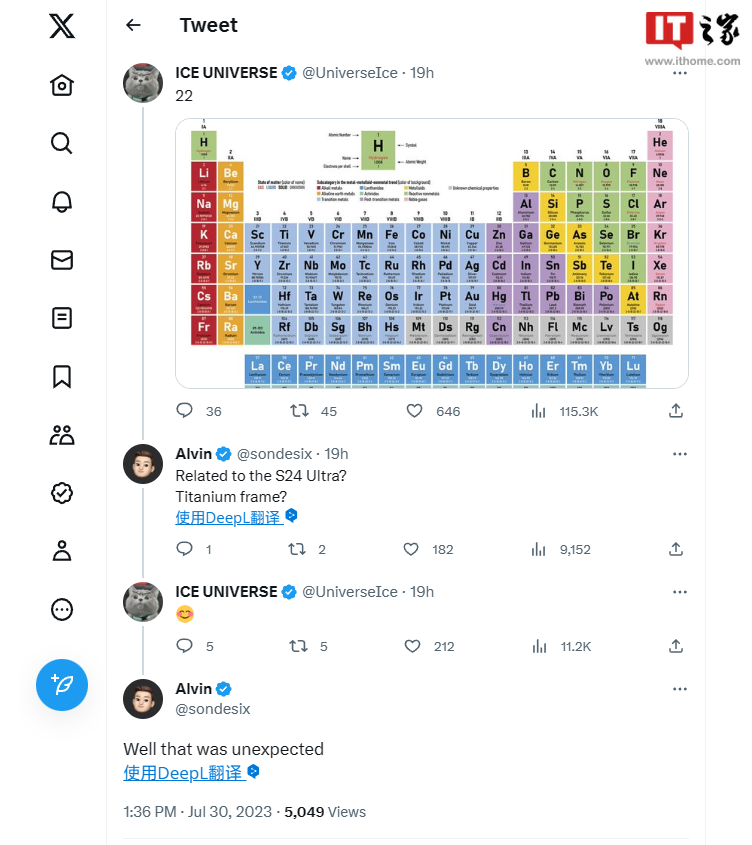Select the Explore search icon
Screen dimensions: 752x845
click(x=61, y=143)
